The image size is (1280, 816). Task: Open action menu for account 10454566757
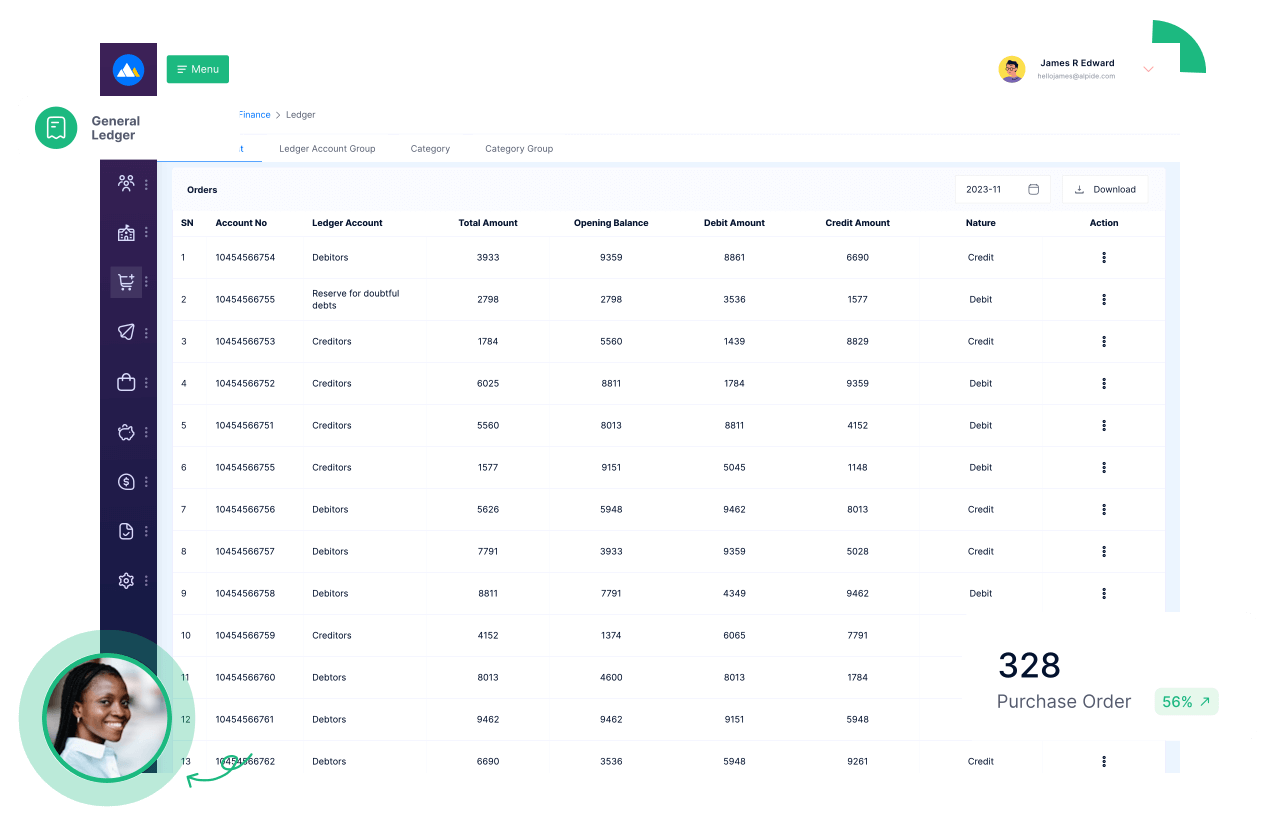[1104, 551]
